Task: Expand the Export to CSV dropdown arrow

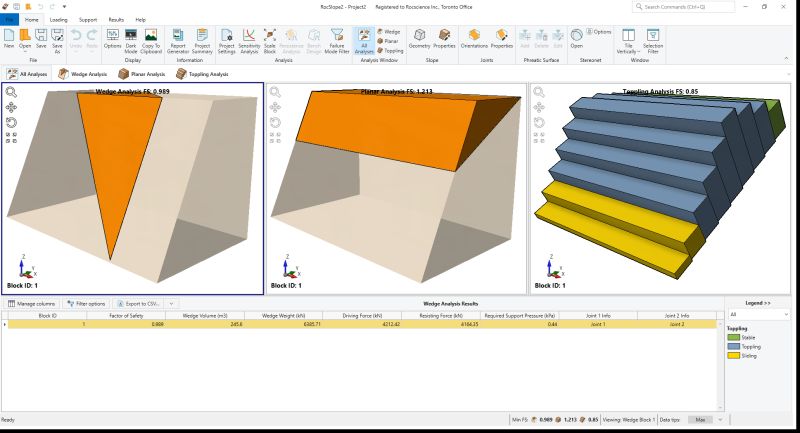Action: tap(171, 303)
